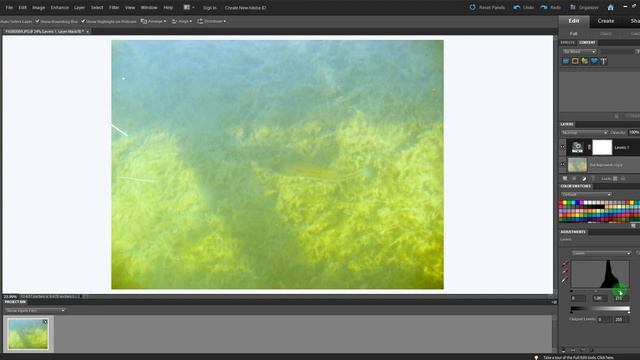Open the Image menu
This screenshot has width=640, height=360.
[x=38, y=7]
